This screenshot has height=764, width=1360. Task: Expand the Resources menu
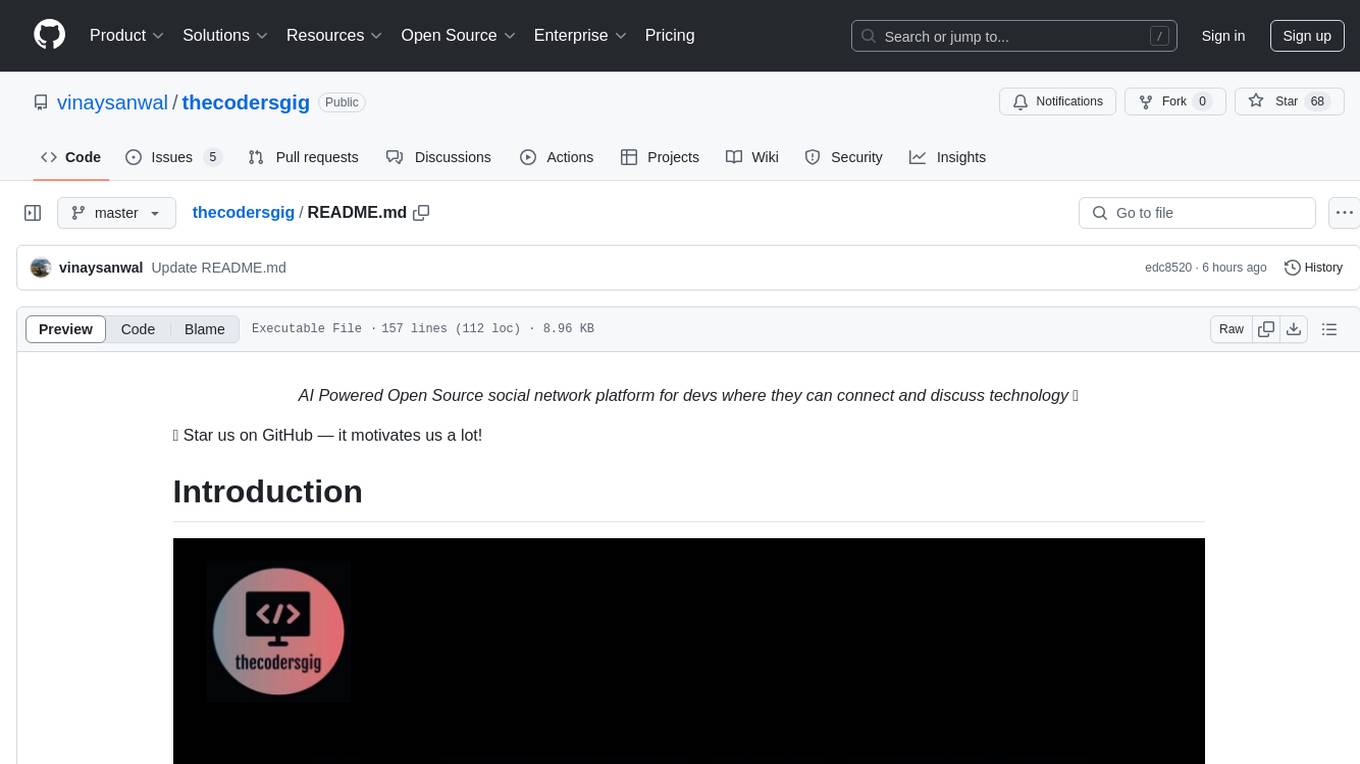[334, 35]
